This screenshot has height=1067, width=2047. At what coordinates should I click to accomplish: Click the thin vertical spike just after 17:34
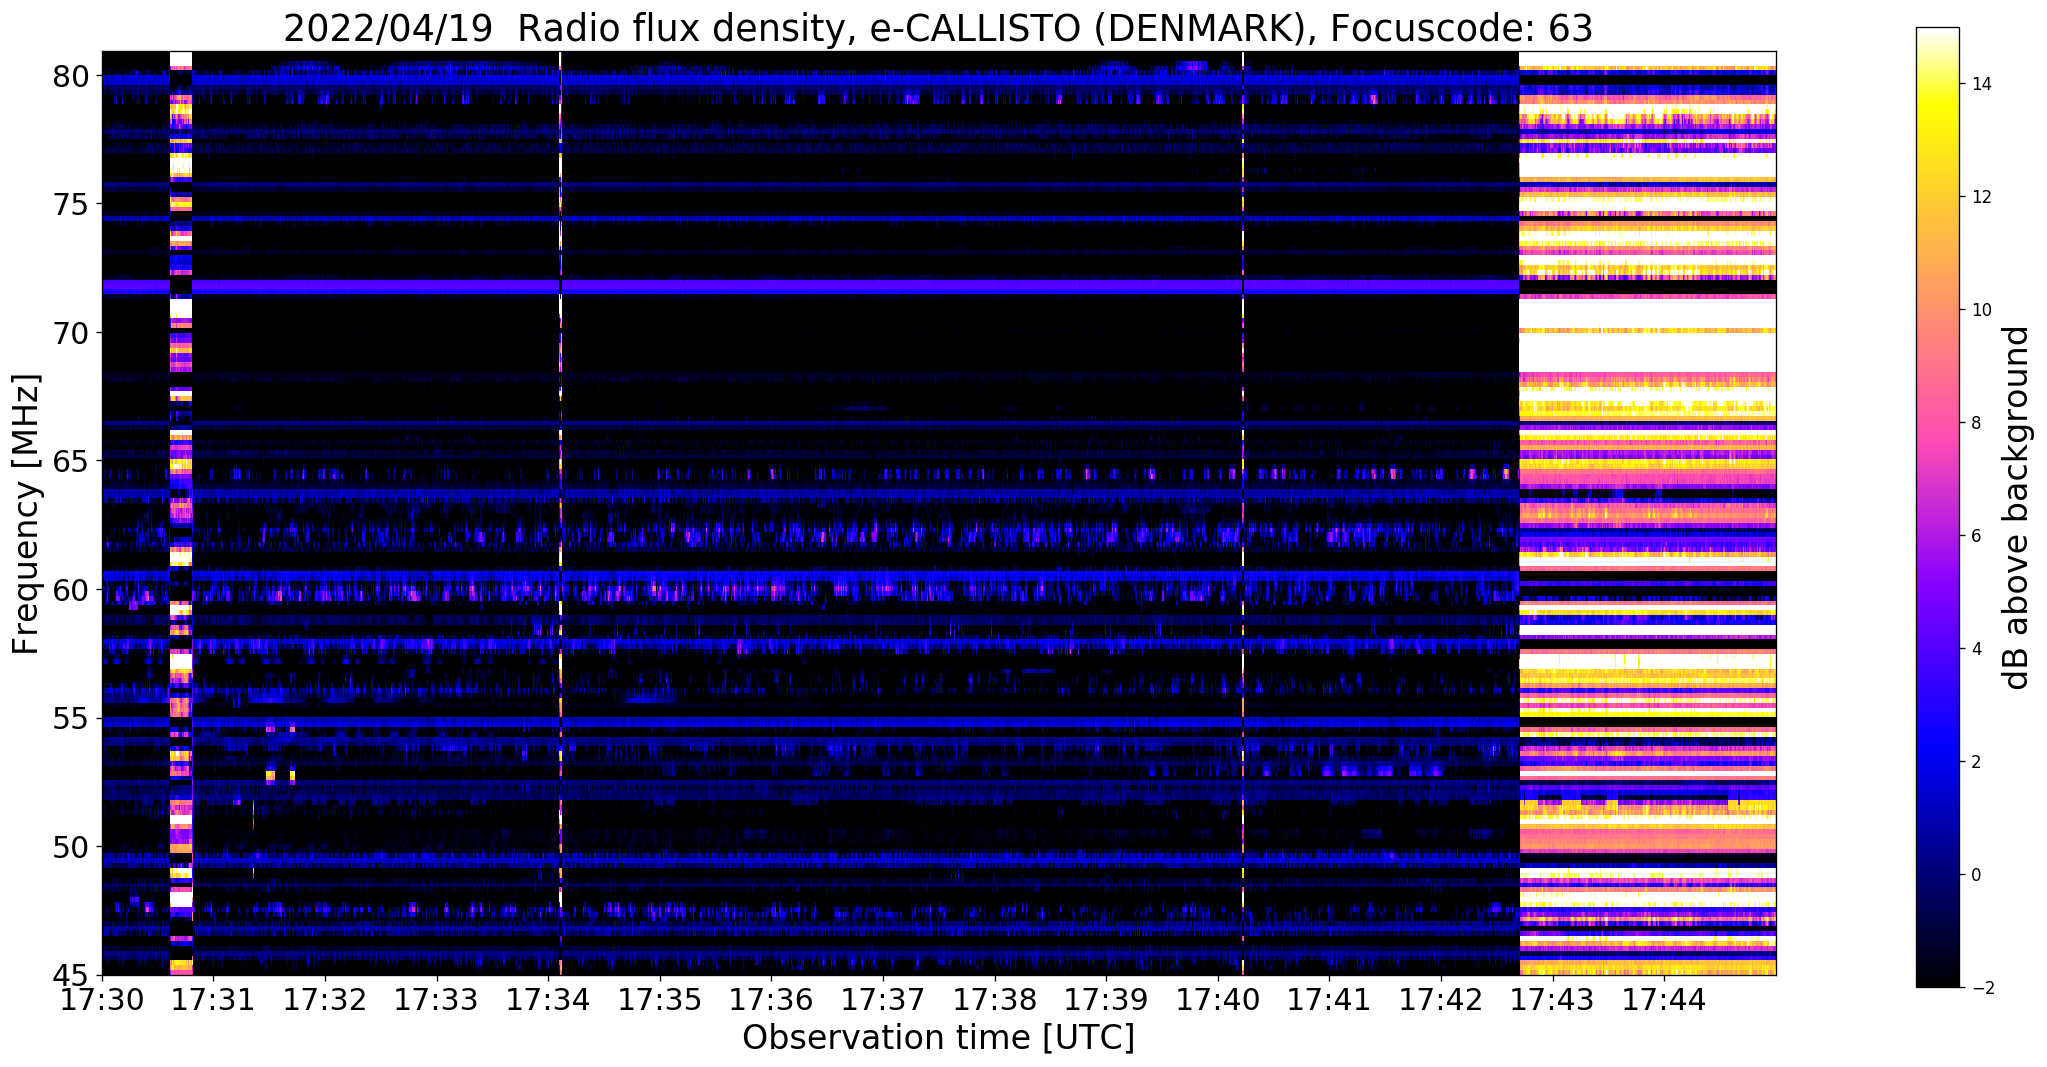560,513
